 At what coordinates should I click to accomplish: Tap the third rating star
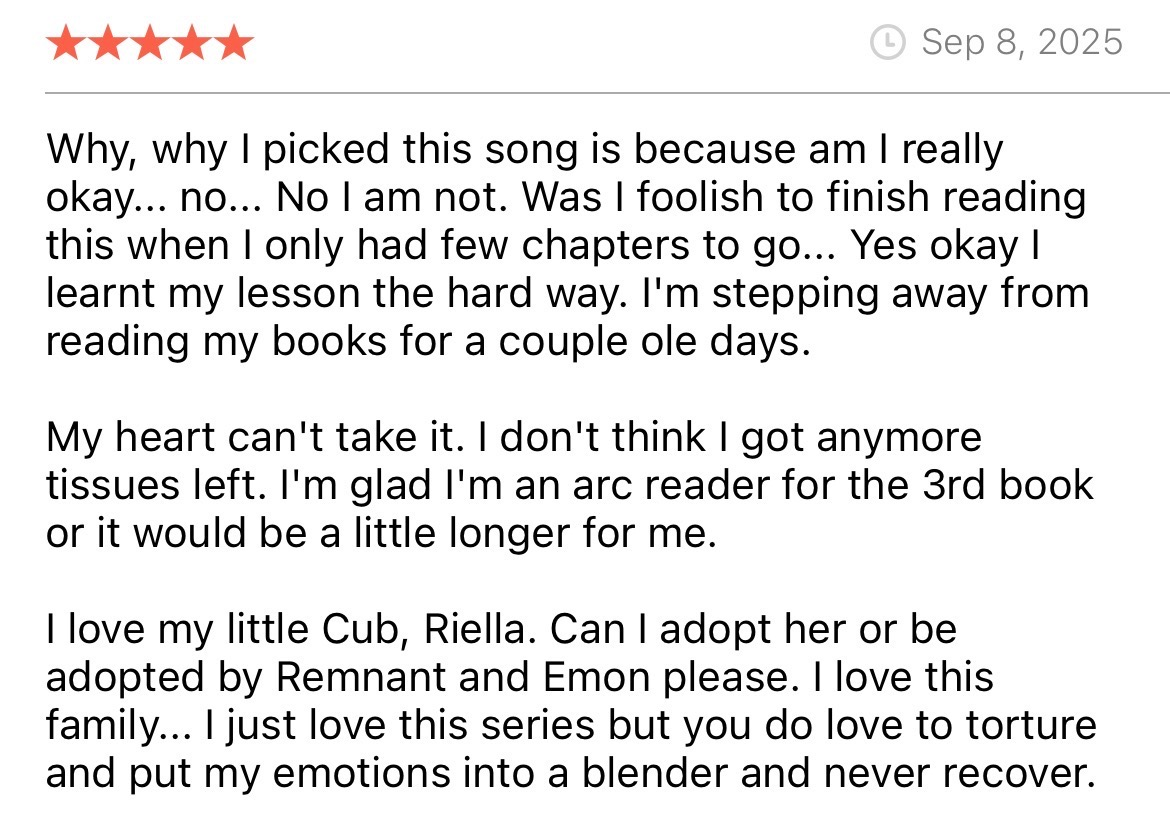pos(149,43)
